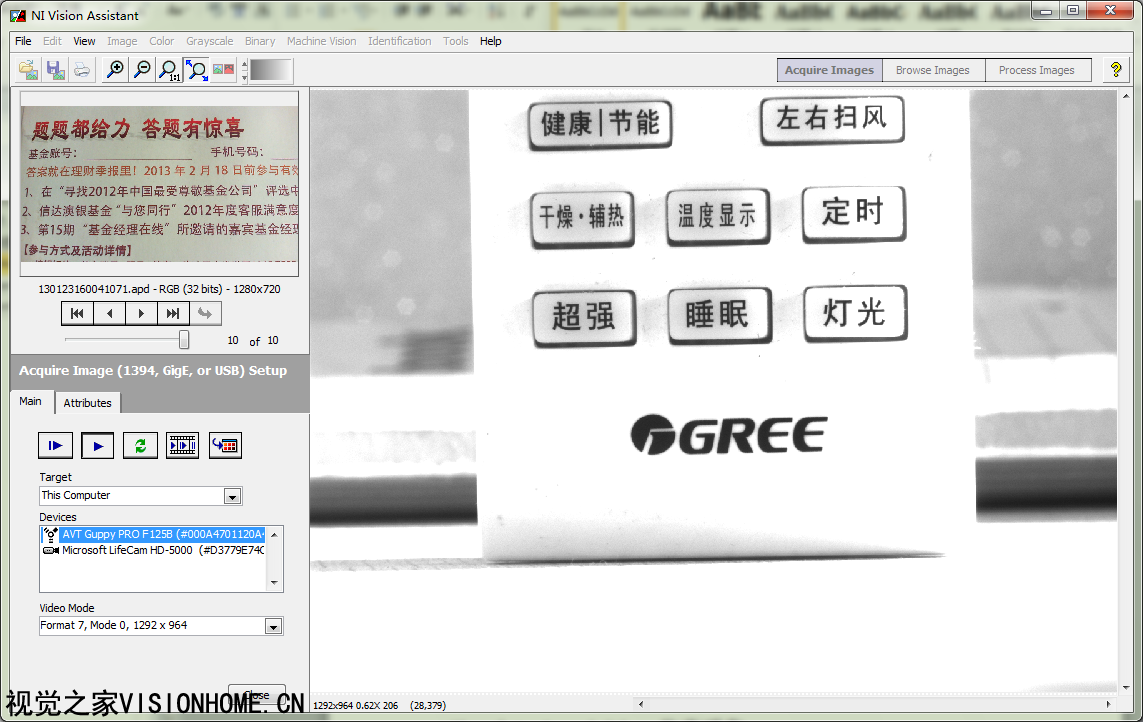The height and width of the screenshot is (722, 1143).
Task: Click the grayscale palette gradient
Action: 270,71
